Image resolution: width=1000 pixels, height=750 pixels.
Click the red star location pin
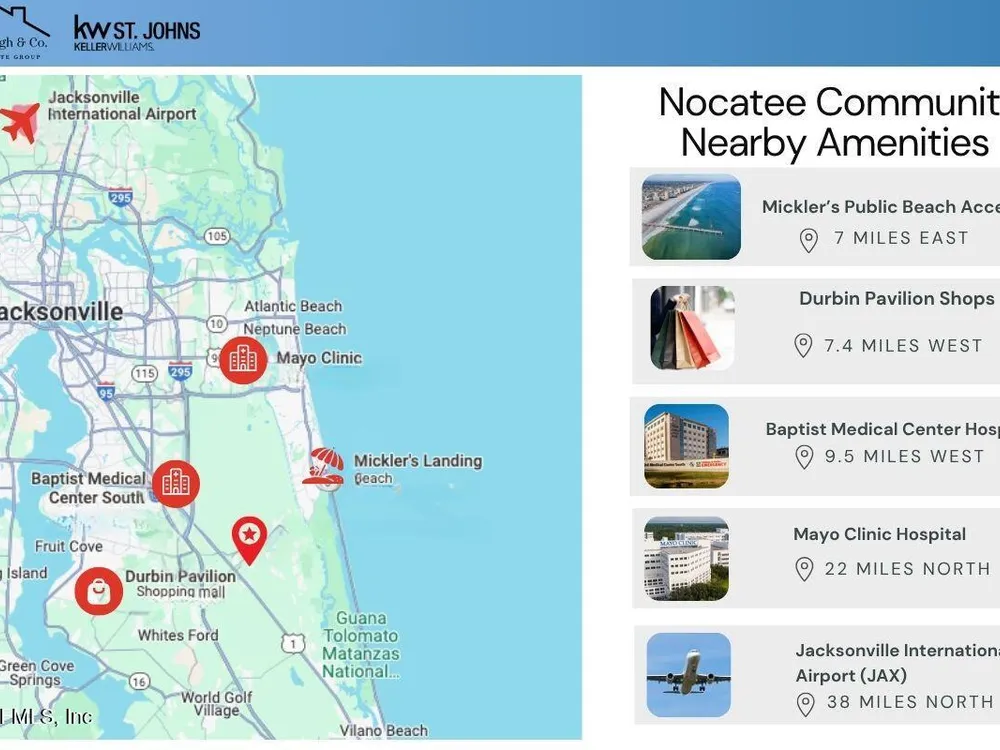(x=249, y=540)
